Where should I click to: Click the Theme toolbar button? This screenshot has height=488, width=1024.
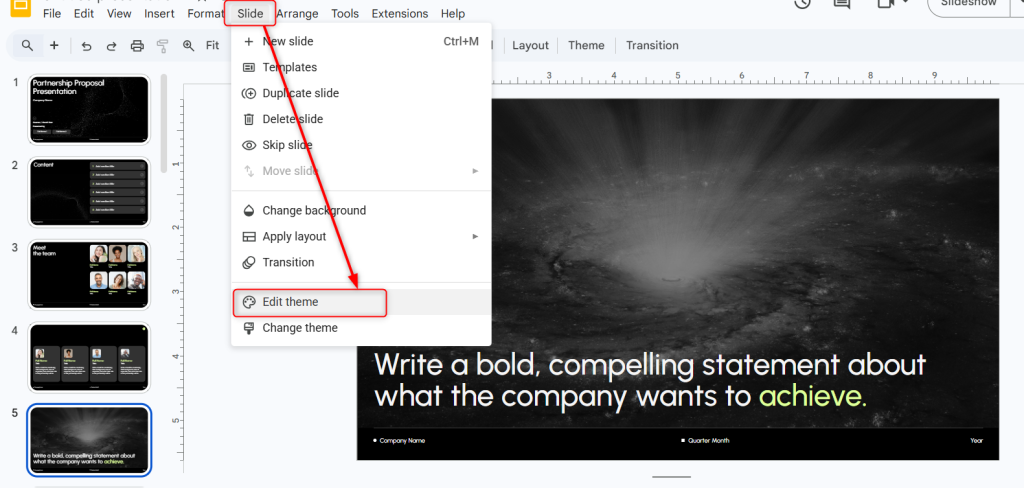pos(586,46)
